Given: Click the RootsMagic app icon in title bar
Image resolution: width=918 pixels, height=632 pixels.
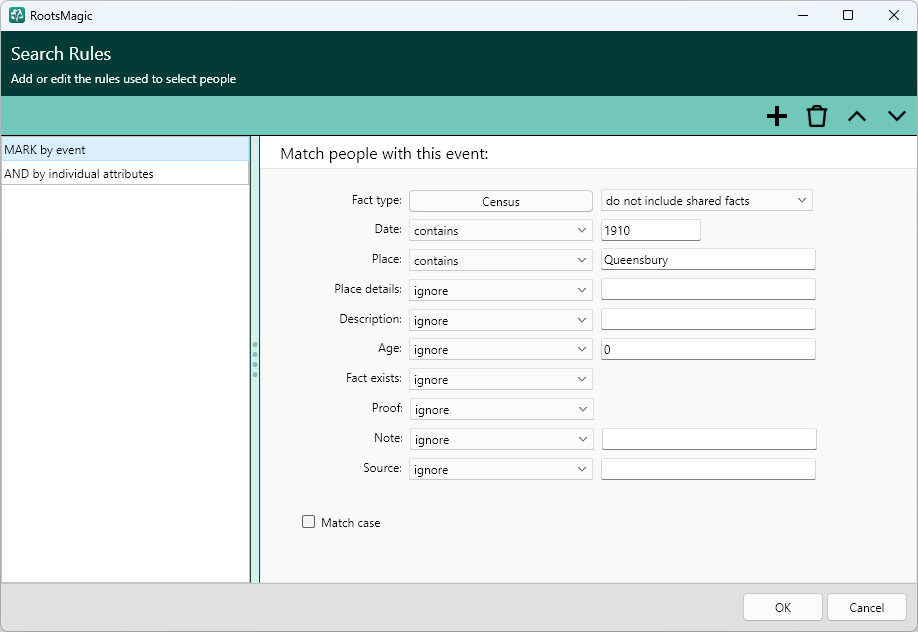Looking at the screenshot, I should point(17,15).
